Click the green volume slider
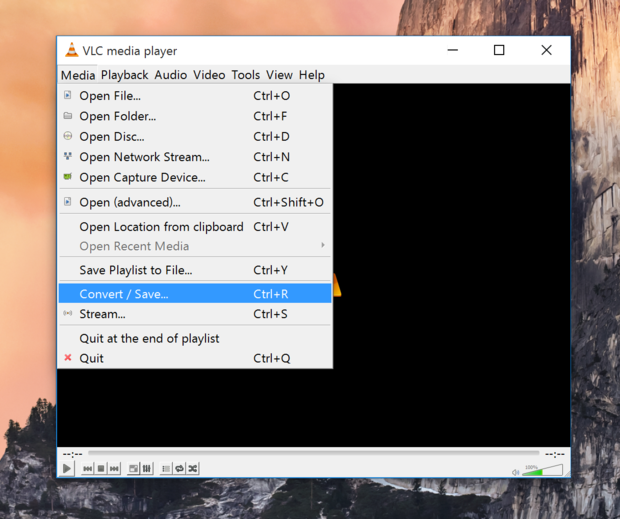This screenshot has width=620, height=519. click(x=542, y=470)
